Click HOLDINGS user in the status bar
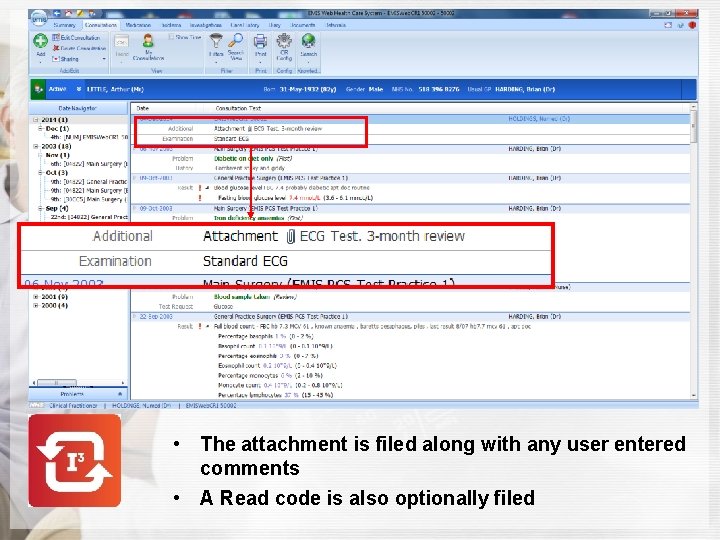Viewport: 720px width, 540px height. [141, 406]
